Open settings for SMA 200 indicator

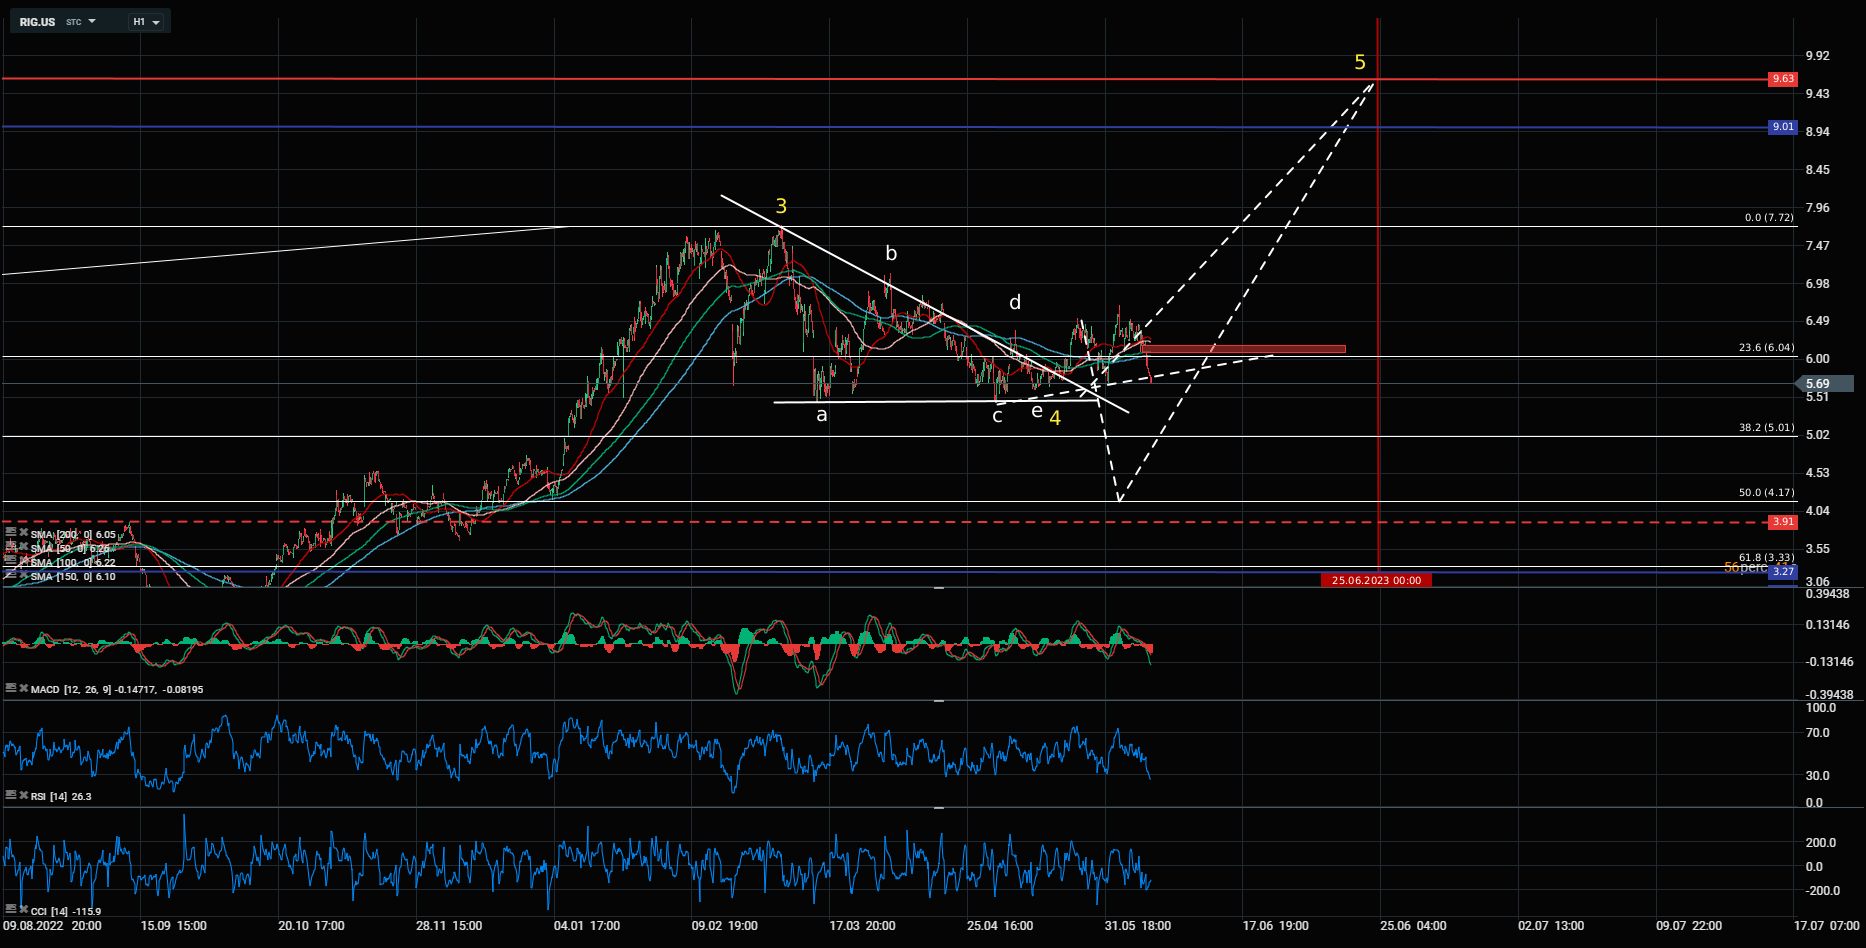[11, 533]
